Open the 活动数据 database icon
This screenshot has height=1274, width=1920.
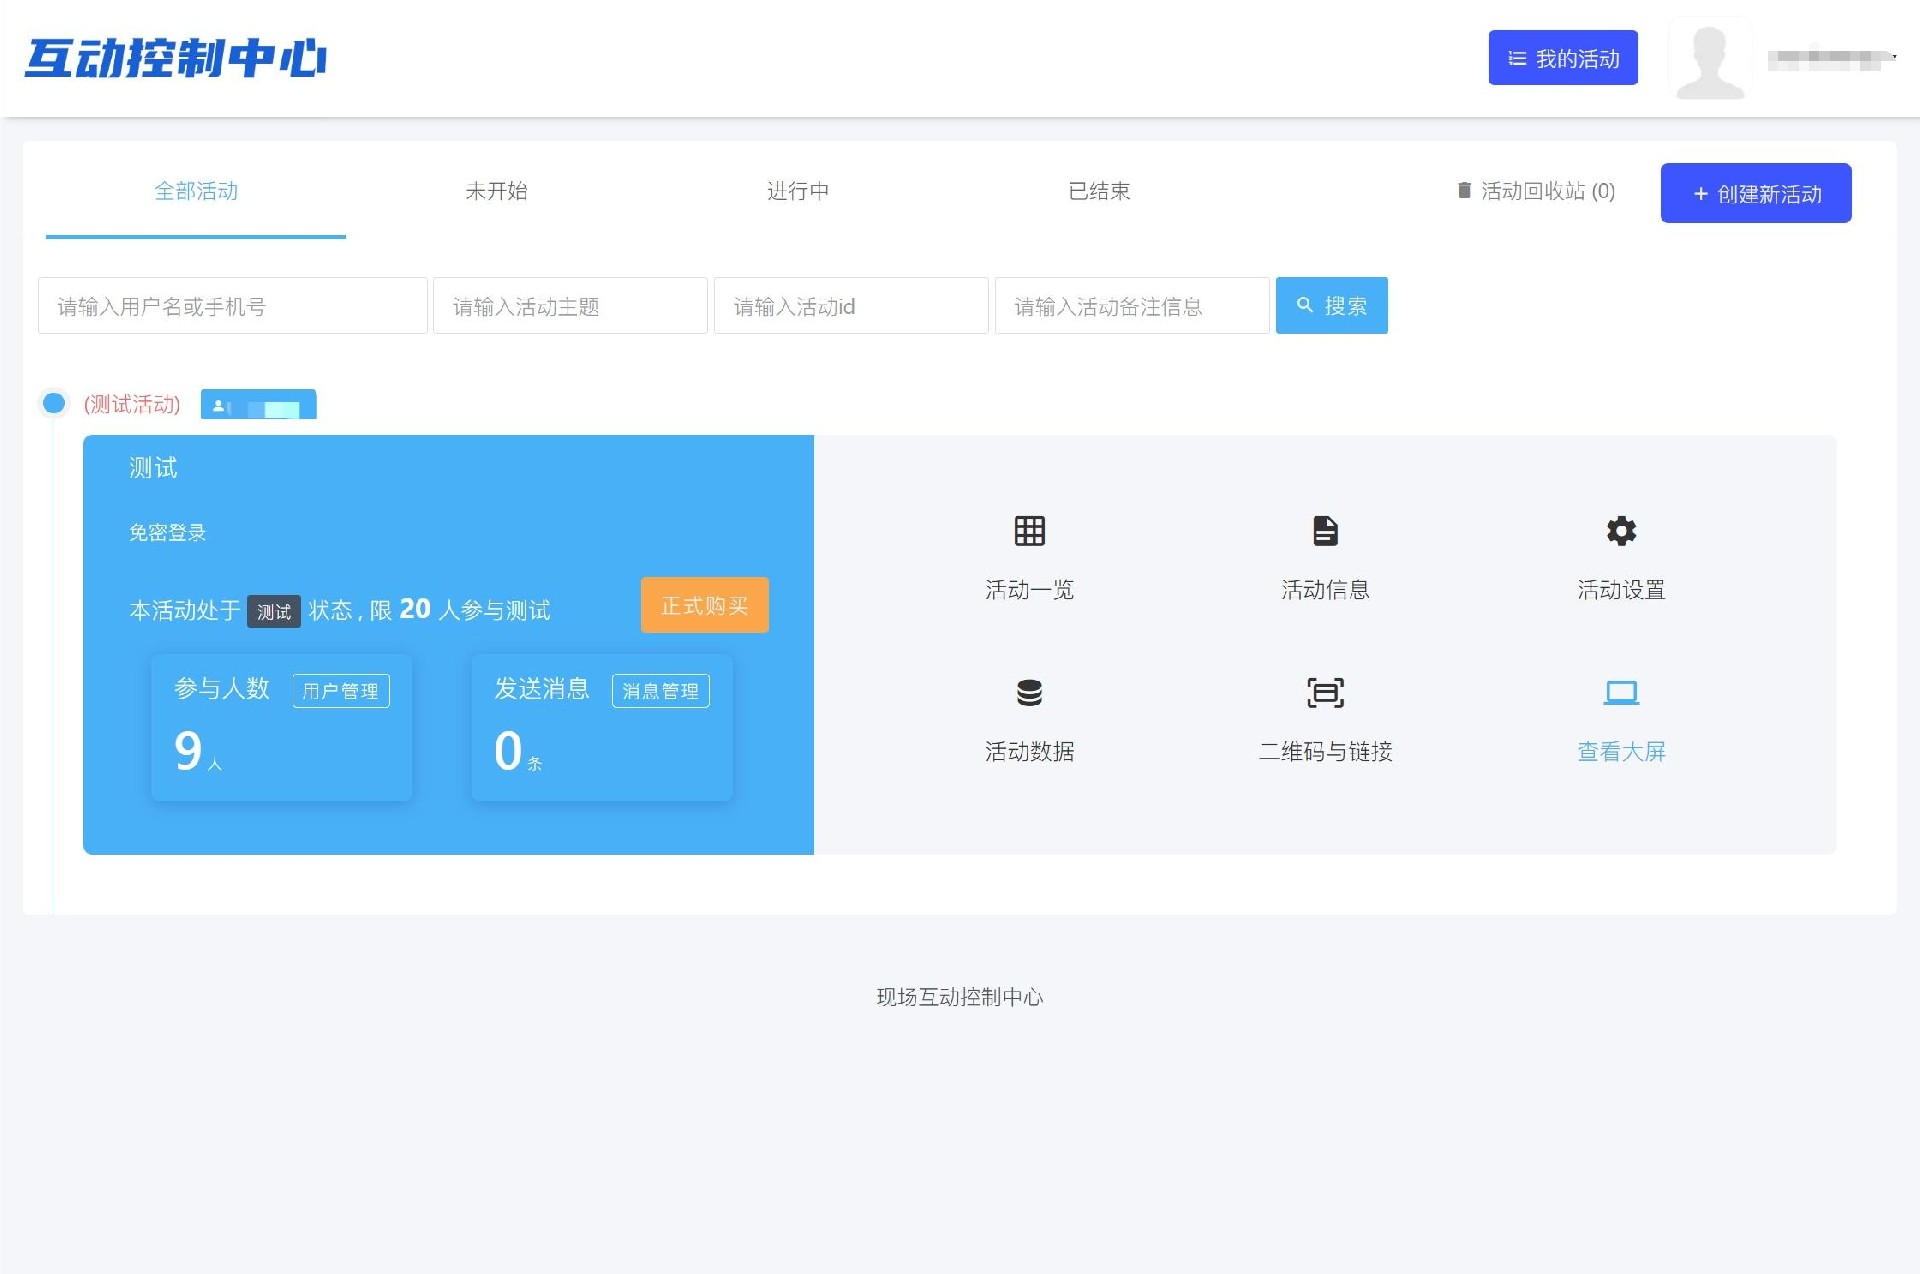[x=1029, y=693]
